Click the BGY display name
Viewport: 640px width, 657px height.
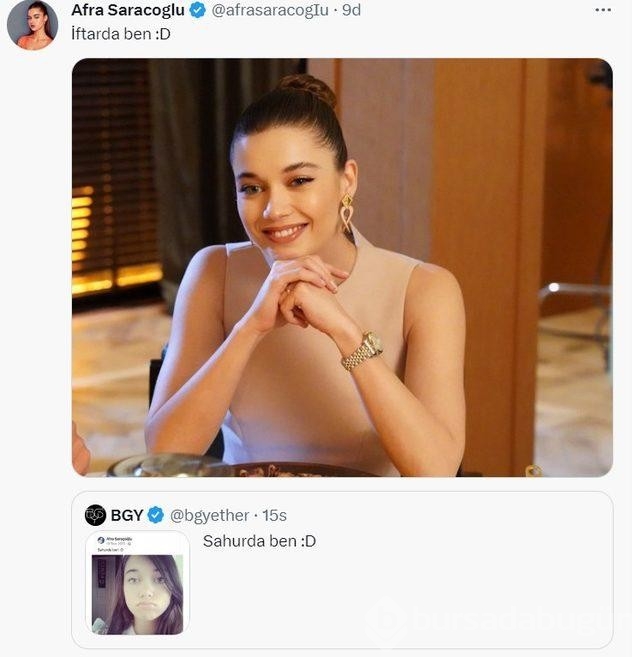(x=127, y=515)
